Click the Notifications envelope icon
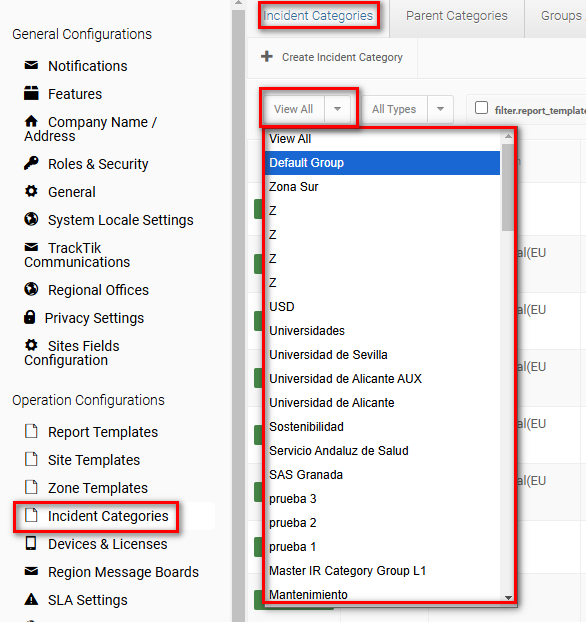 coord(31,65)
